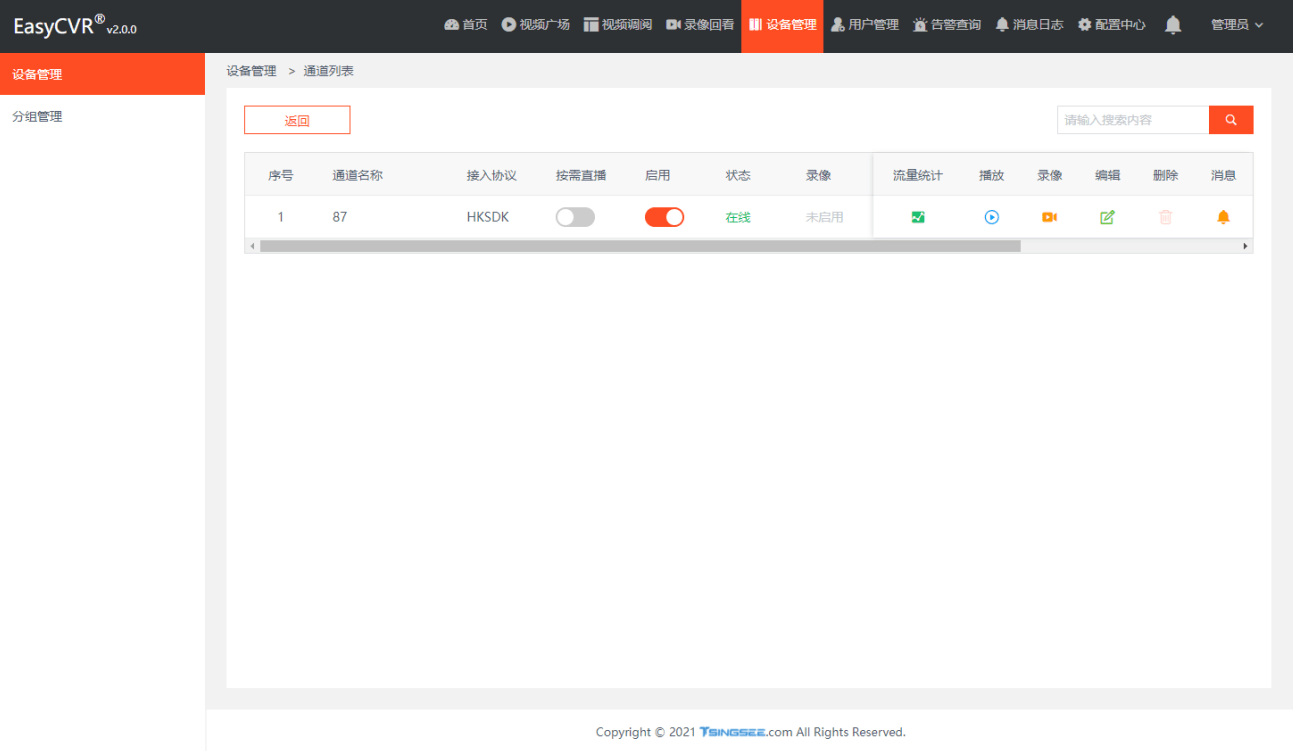Click the orange recording camera icon

point(1049,217)
